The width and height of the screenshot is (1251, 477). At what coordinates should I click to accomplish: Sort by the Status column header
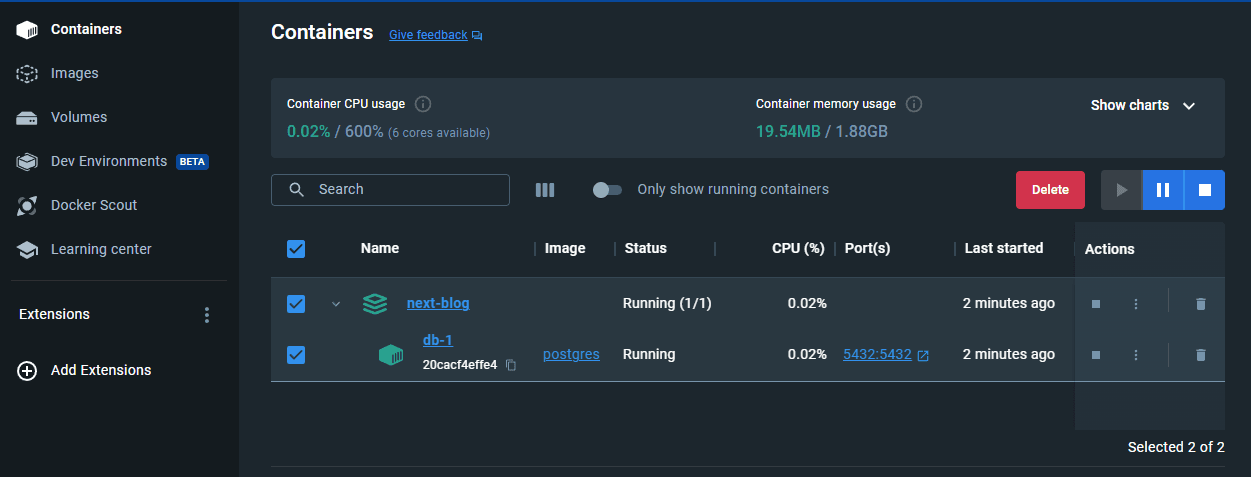(x=646, y=248)
